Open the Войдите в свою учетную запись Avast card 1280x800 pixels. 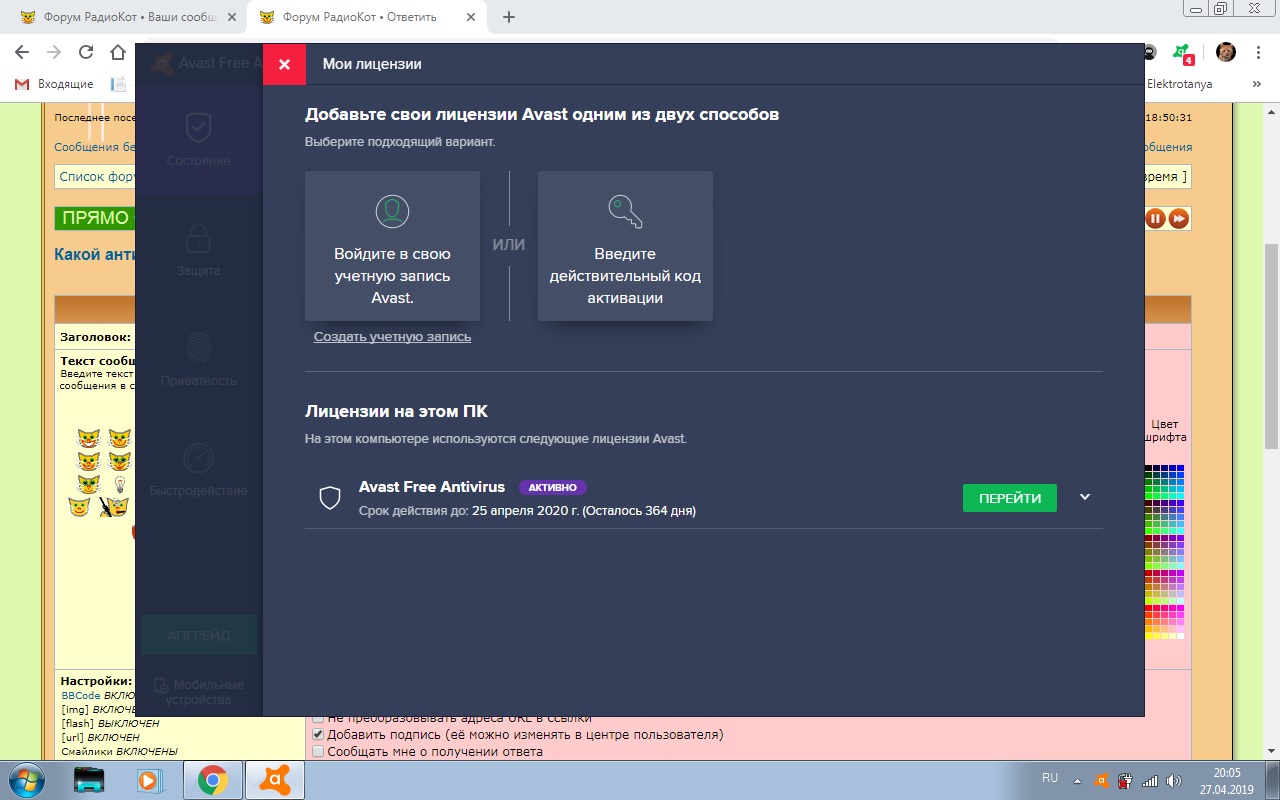pyautogui.click(x=392, y=246)
